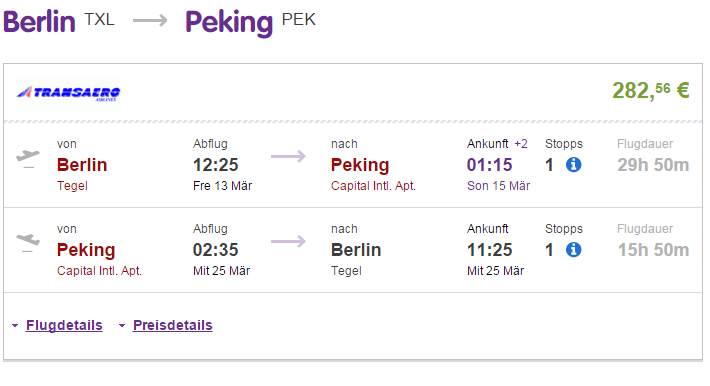Viewport: 710px width, 386px height.
Task: Click the outbound Peking destination name
Action: (x=360, y=165)
